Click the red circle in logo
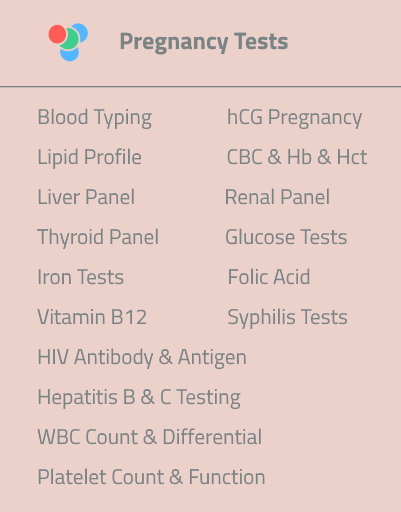This screenshot has height=512, width=401. pyautogui.click(x=58, y=34)
